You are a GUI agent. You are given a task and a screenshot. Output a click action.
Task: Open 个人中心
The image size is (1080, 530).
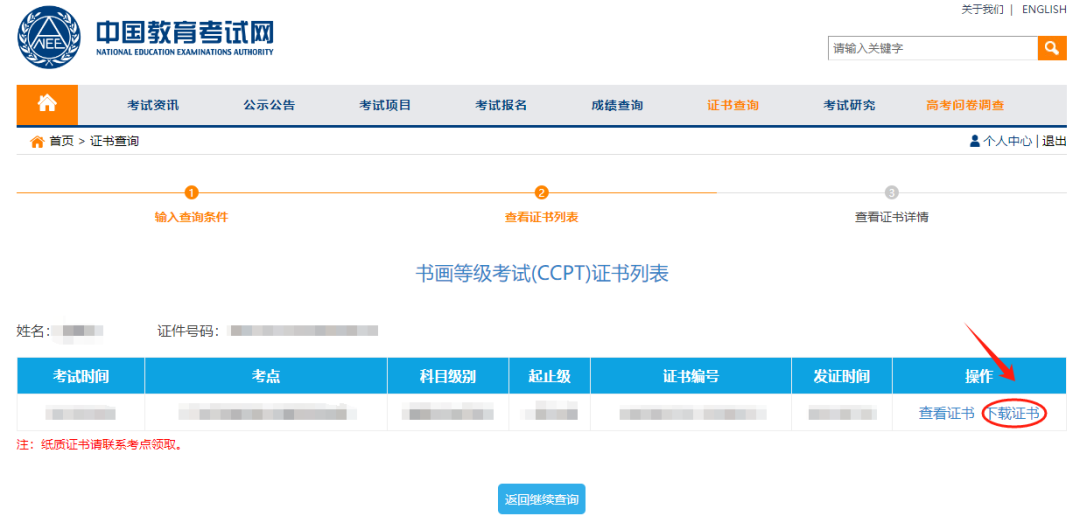1007,141
